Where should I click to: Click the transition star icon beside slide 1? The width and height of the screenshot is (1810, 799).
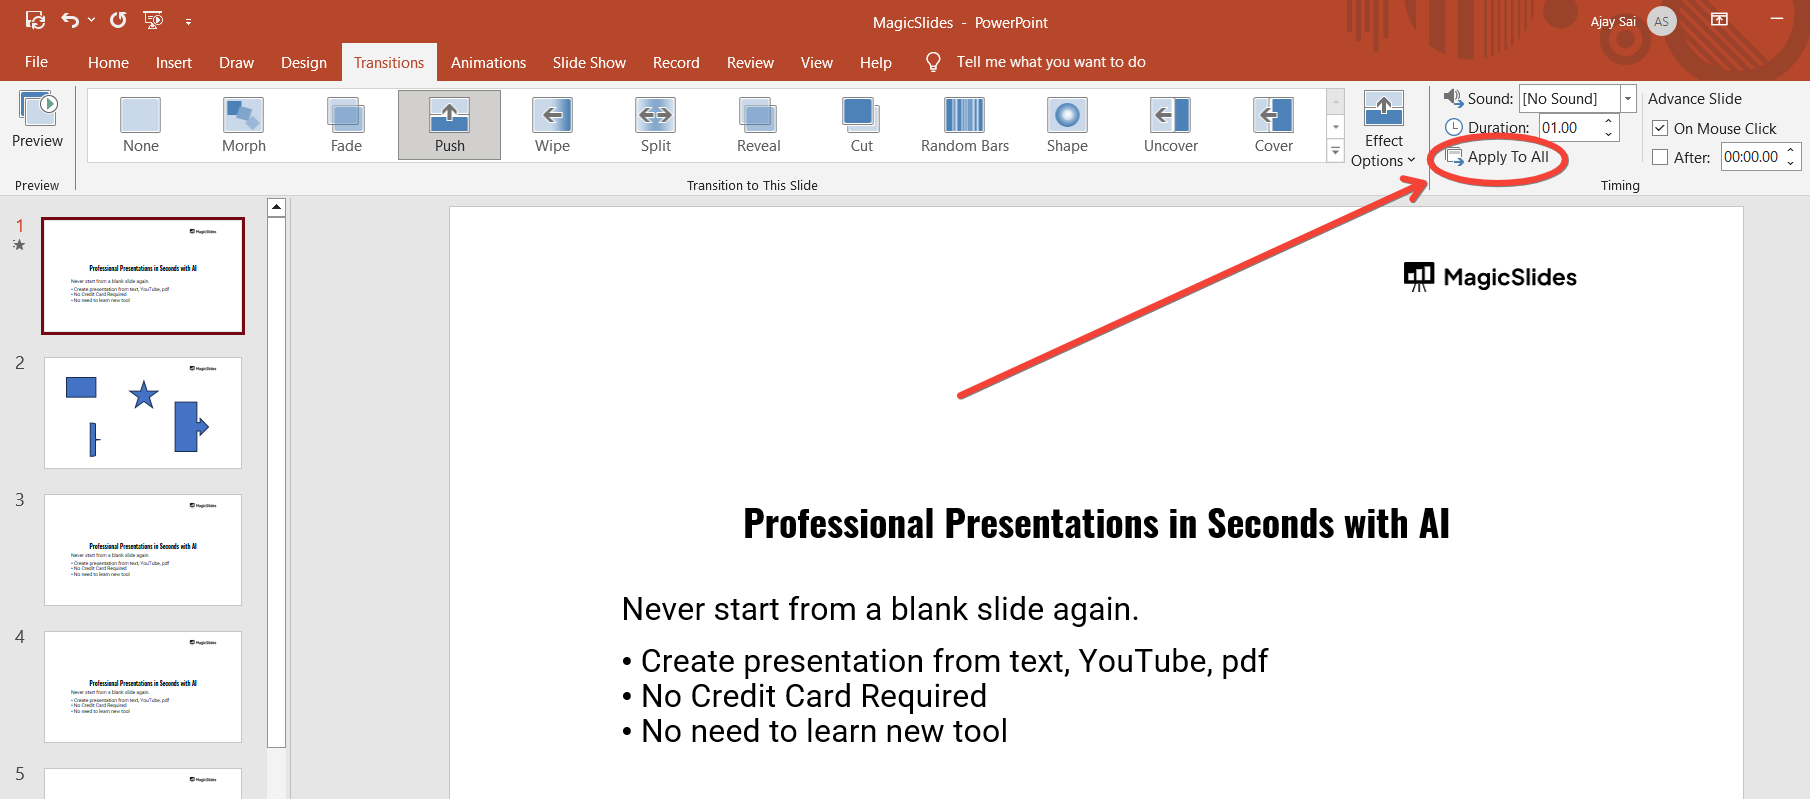point(19,245)
